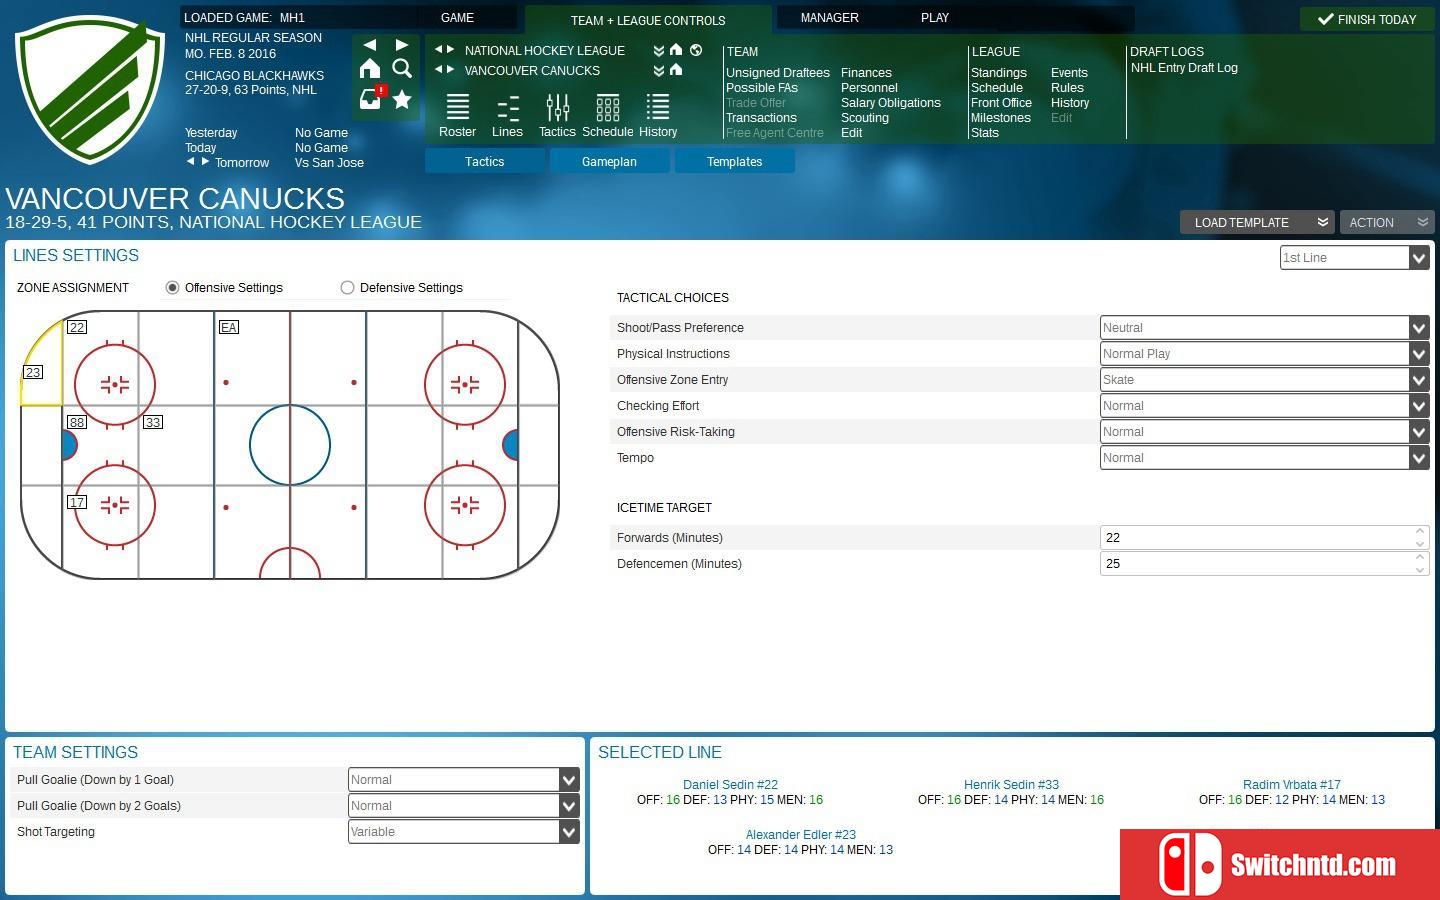The width and height of the screenshot is (1440, 900).
Task: Go forward with the right navigation arrow
Action: click(401, 45)
